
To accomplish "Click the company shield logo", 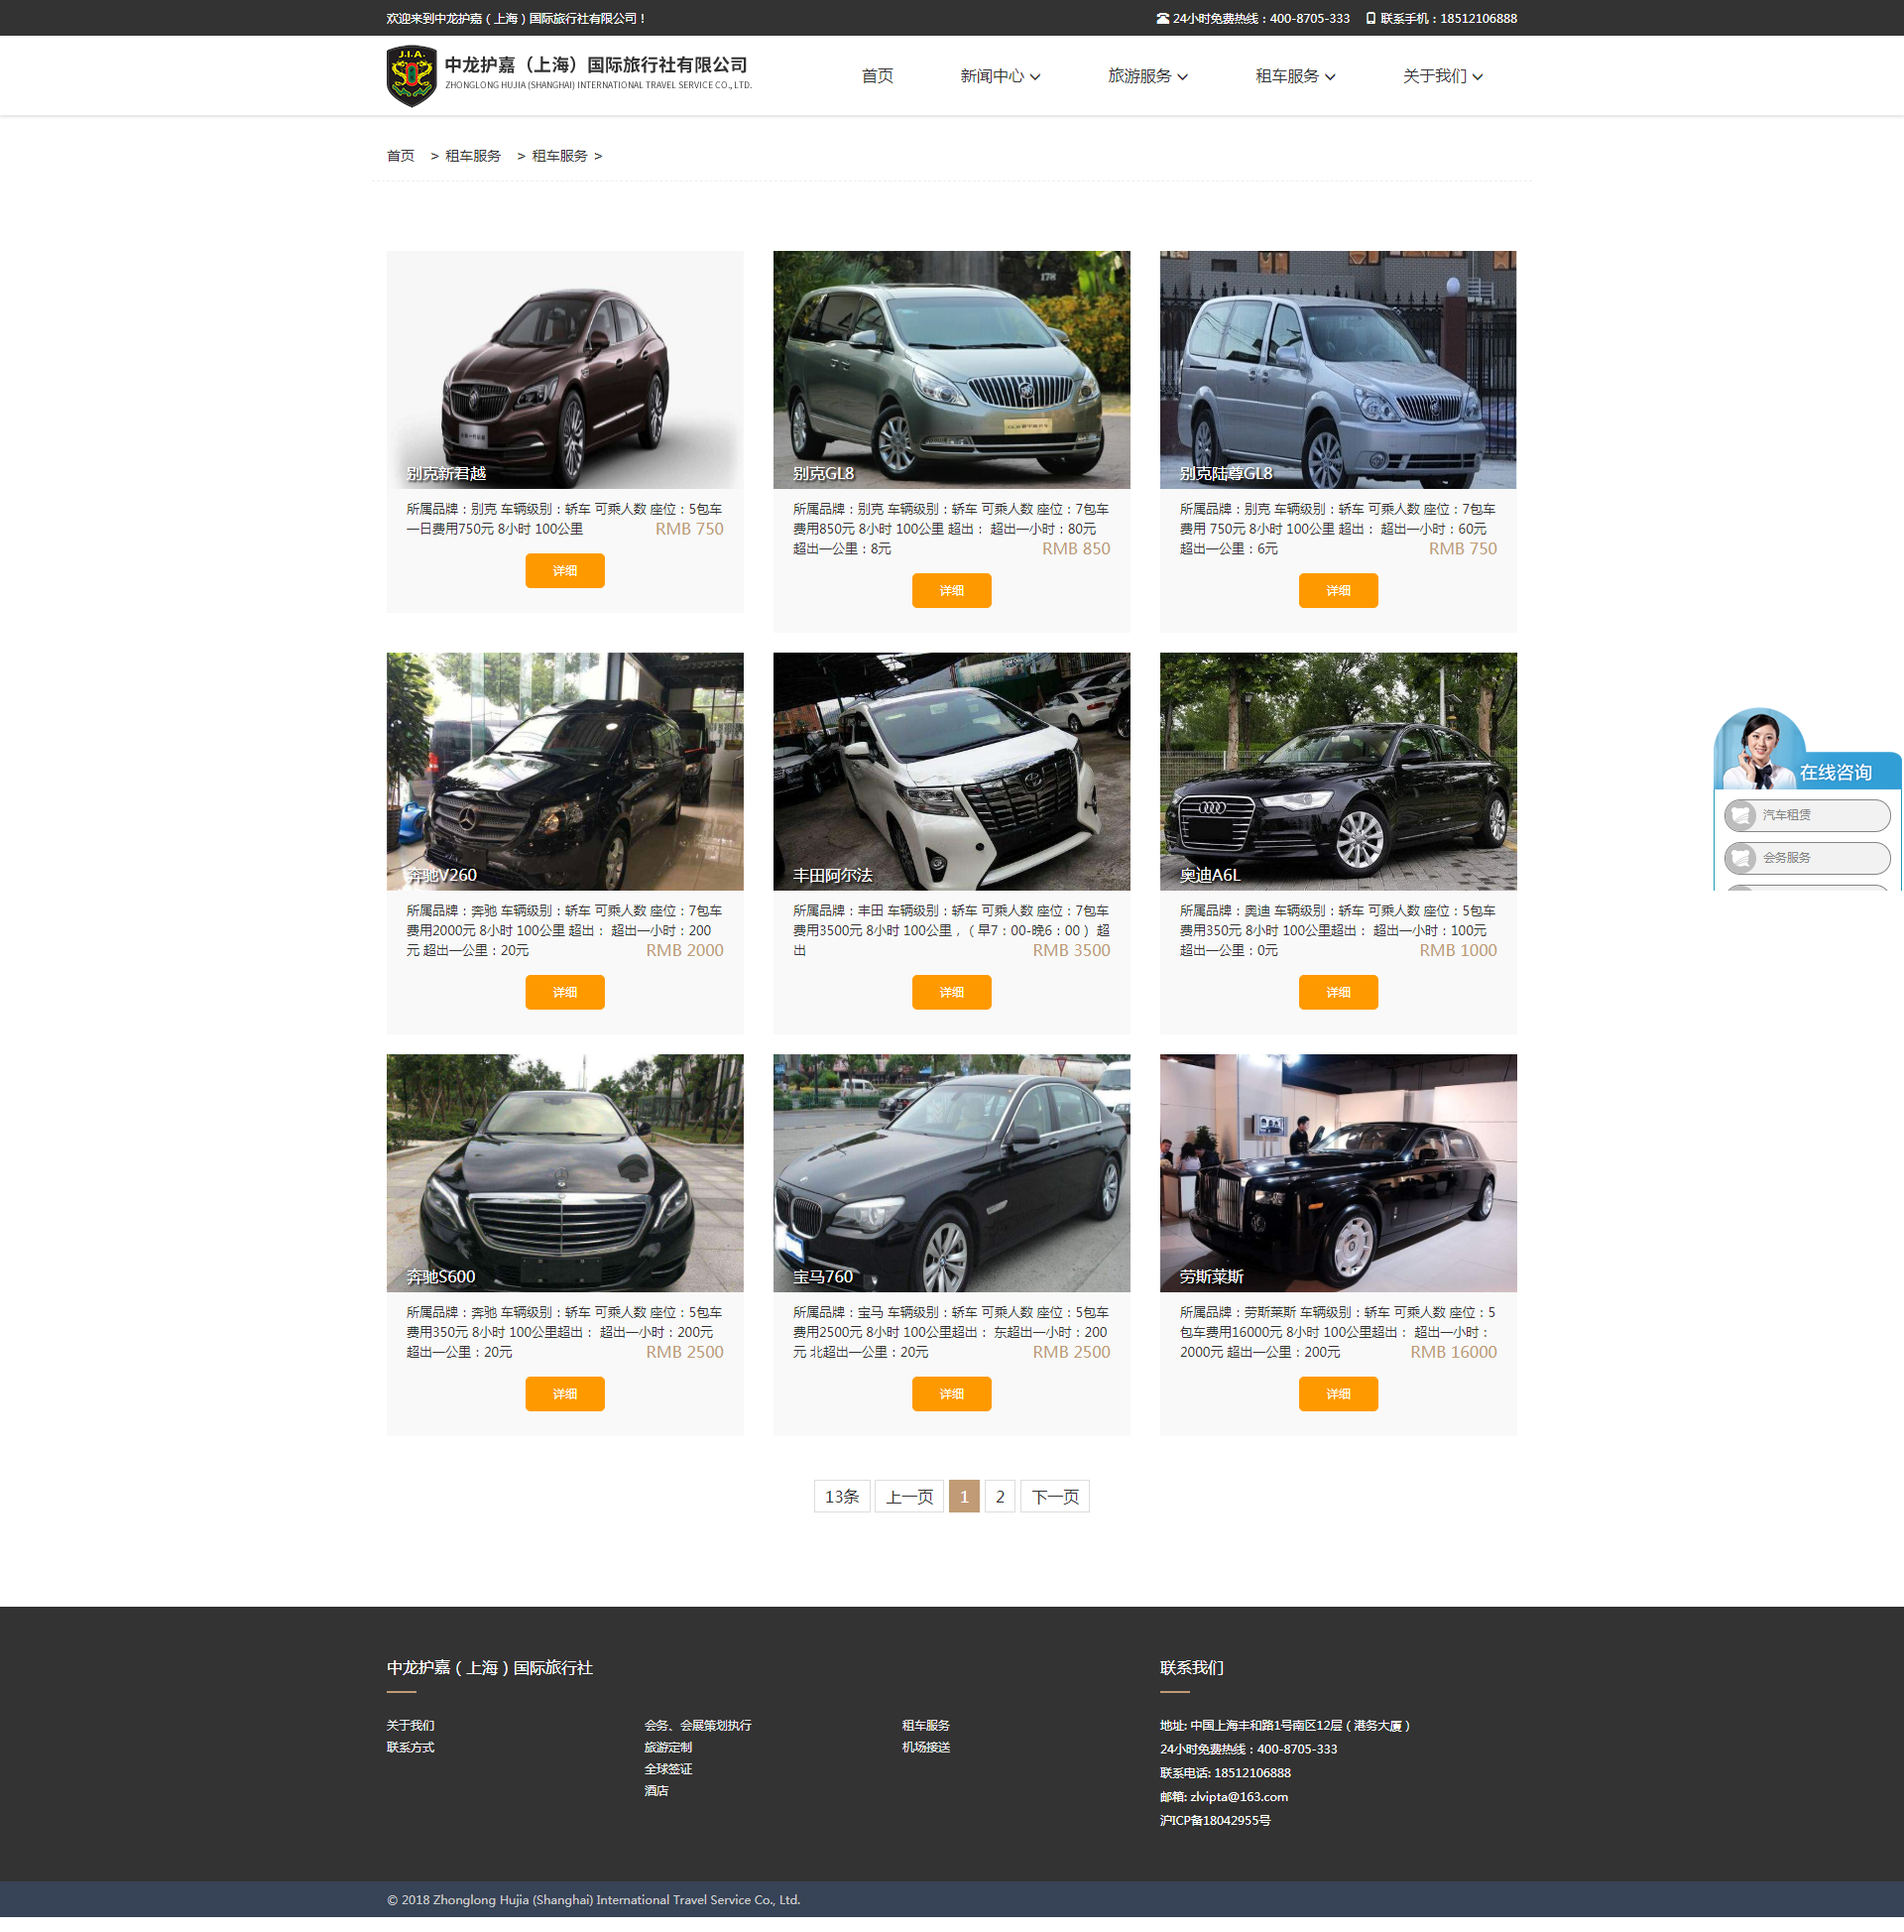I will pyautogui.click(x=411, y=76).
